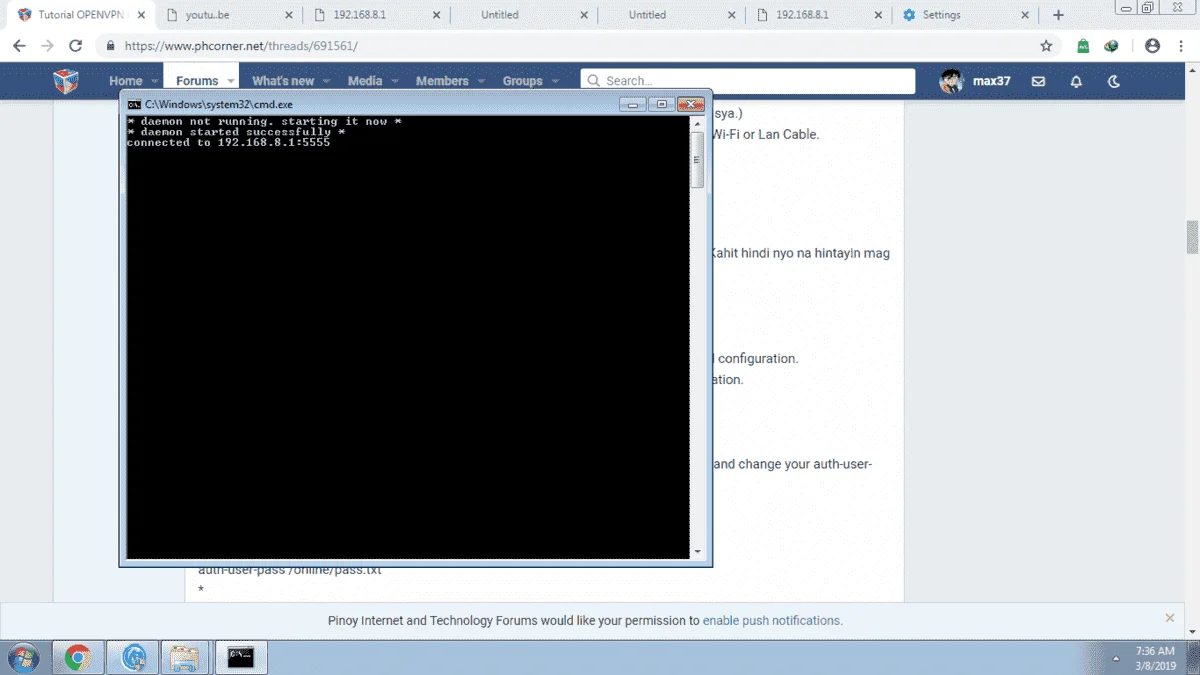The height and width of the screenshot is (675, 1200).
Task: Click the browser Forward arrow
Action: click(x=47, y=46)
